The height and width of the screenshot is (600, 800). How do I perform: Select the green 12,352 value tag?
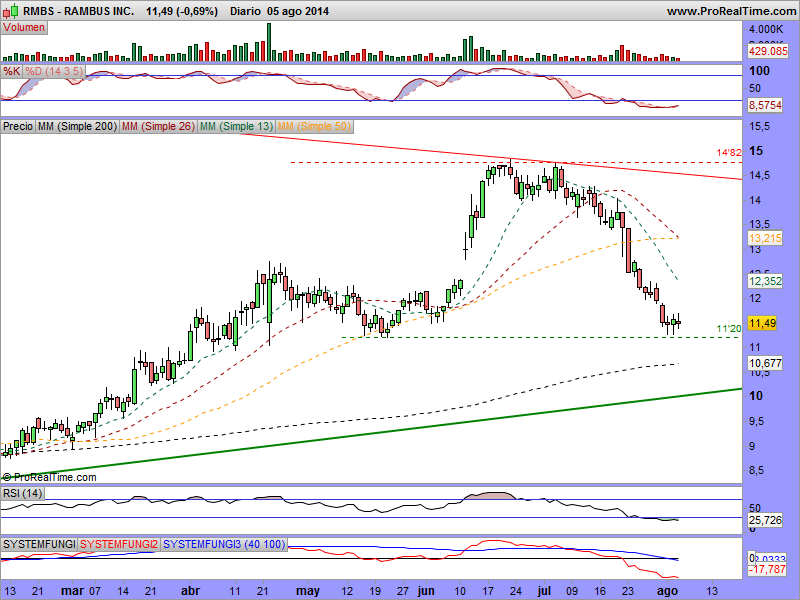765,281
